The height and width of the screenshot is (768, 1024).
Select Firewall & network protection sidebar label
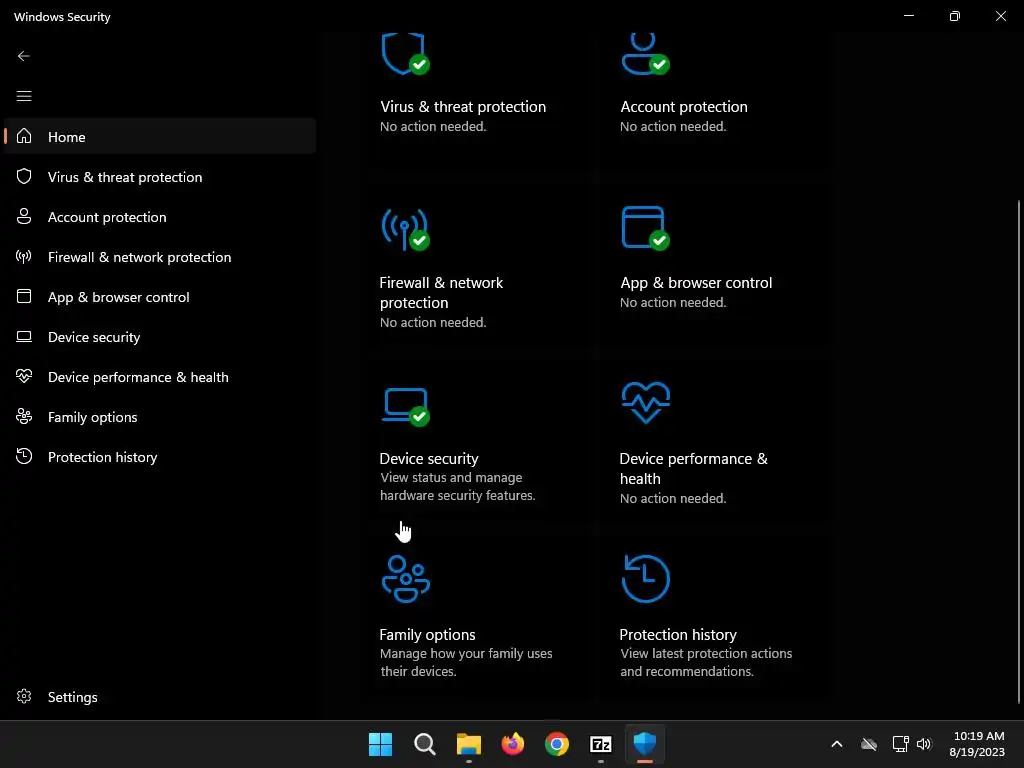tap(139, 257)
